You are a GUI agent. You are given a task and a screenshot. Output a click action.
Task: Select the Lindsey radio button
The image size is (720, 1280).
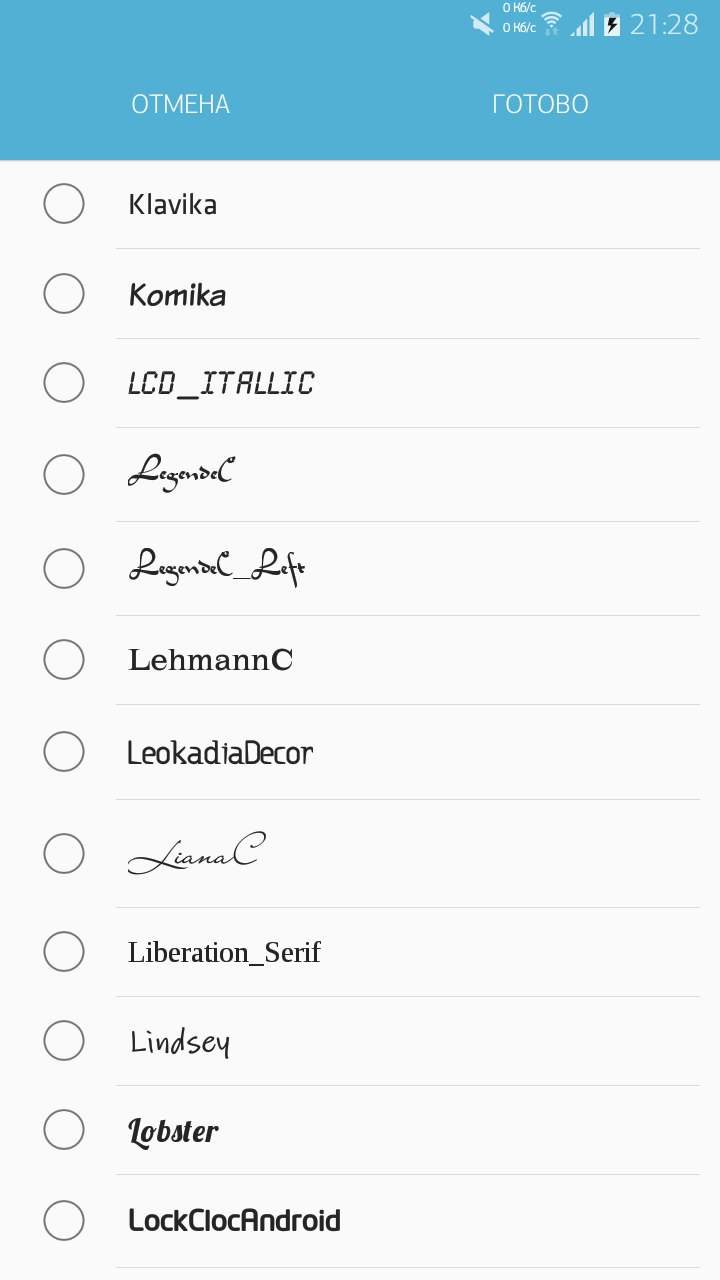pos(64,1041)
